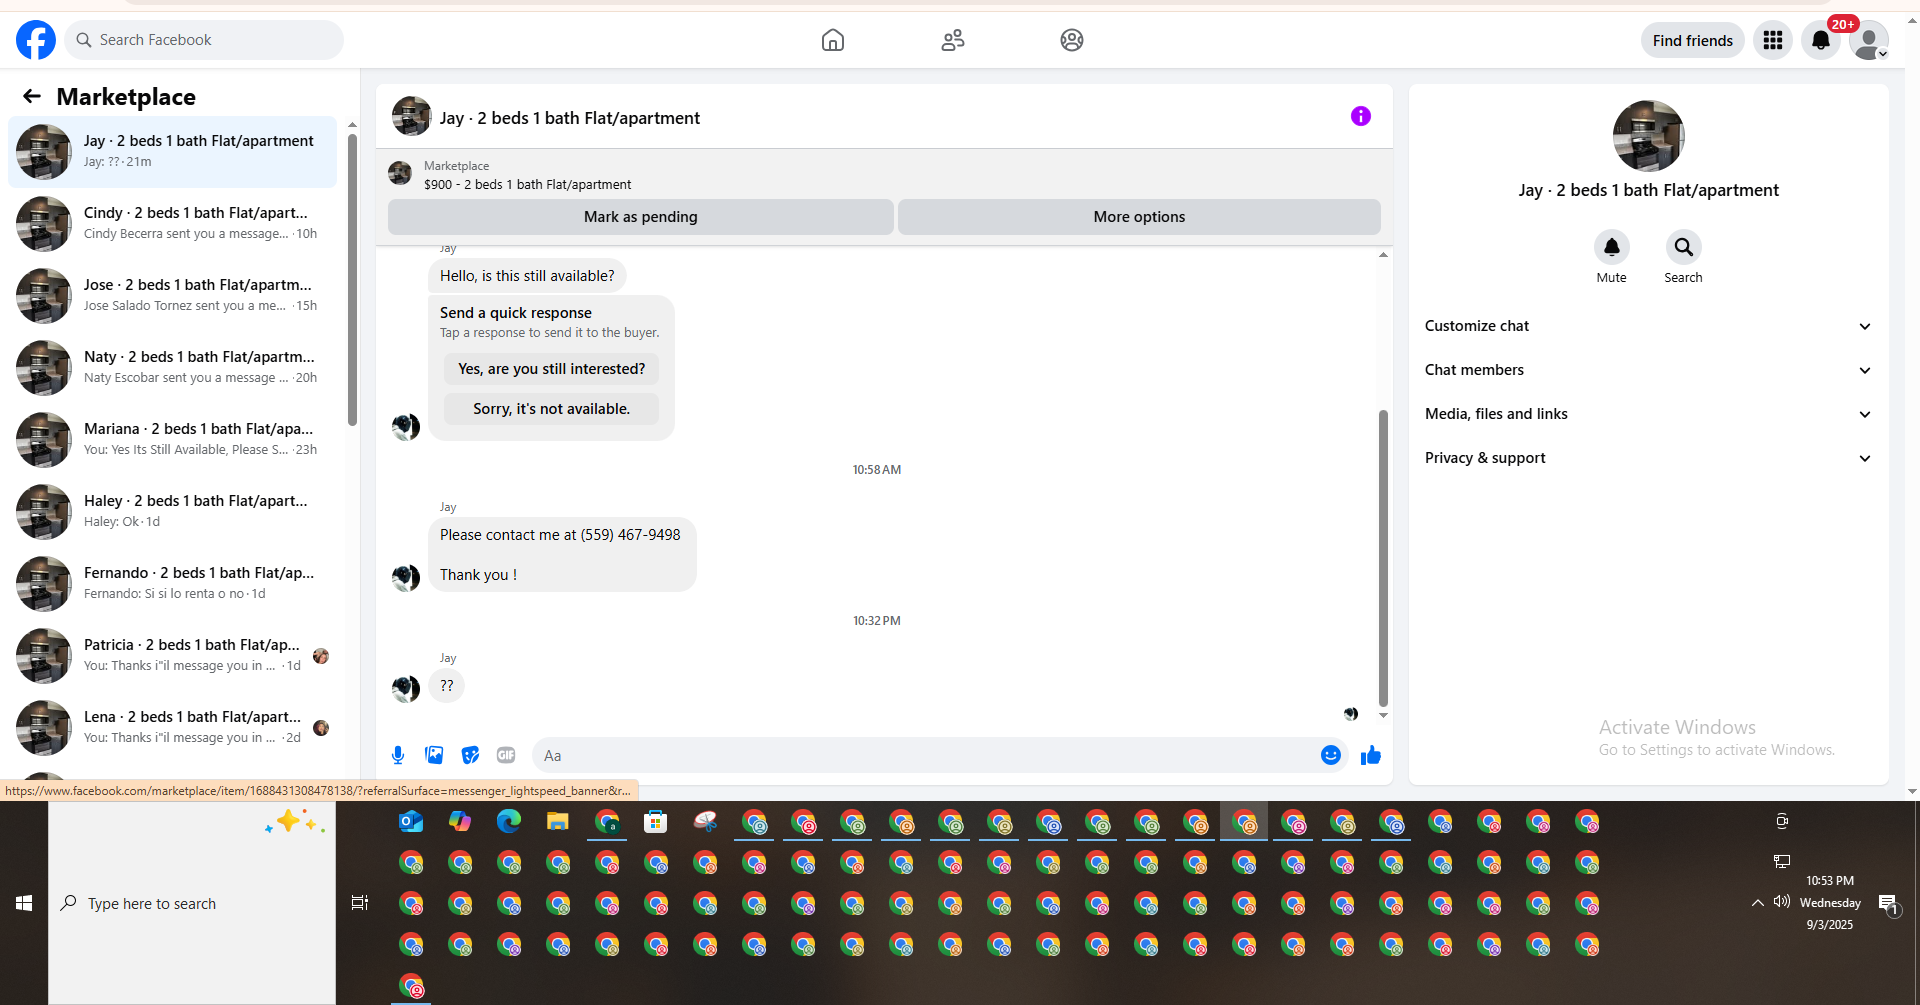The width and height of the screenshot is (1920, 1005).
Task: Expand Media, files and links
Action: [1649, 414]
